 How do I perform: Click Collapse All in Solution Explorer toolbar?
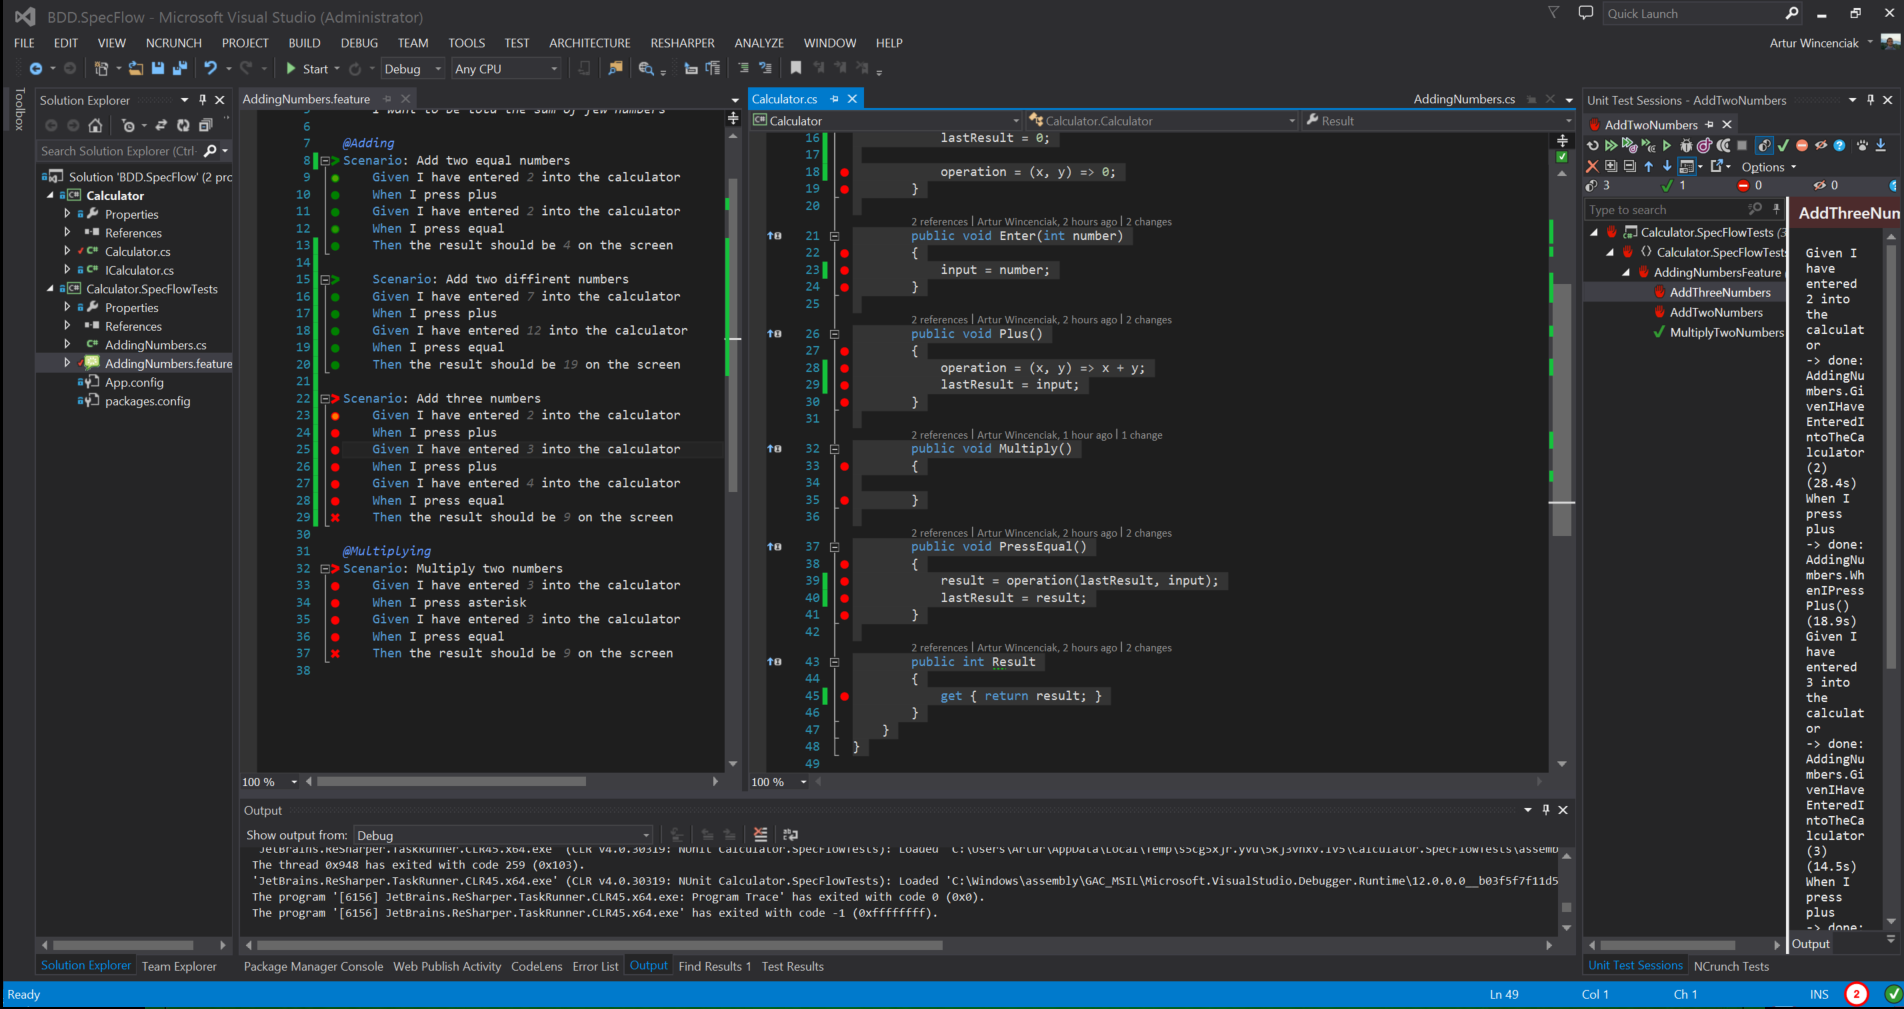tap(205, 126)
